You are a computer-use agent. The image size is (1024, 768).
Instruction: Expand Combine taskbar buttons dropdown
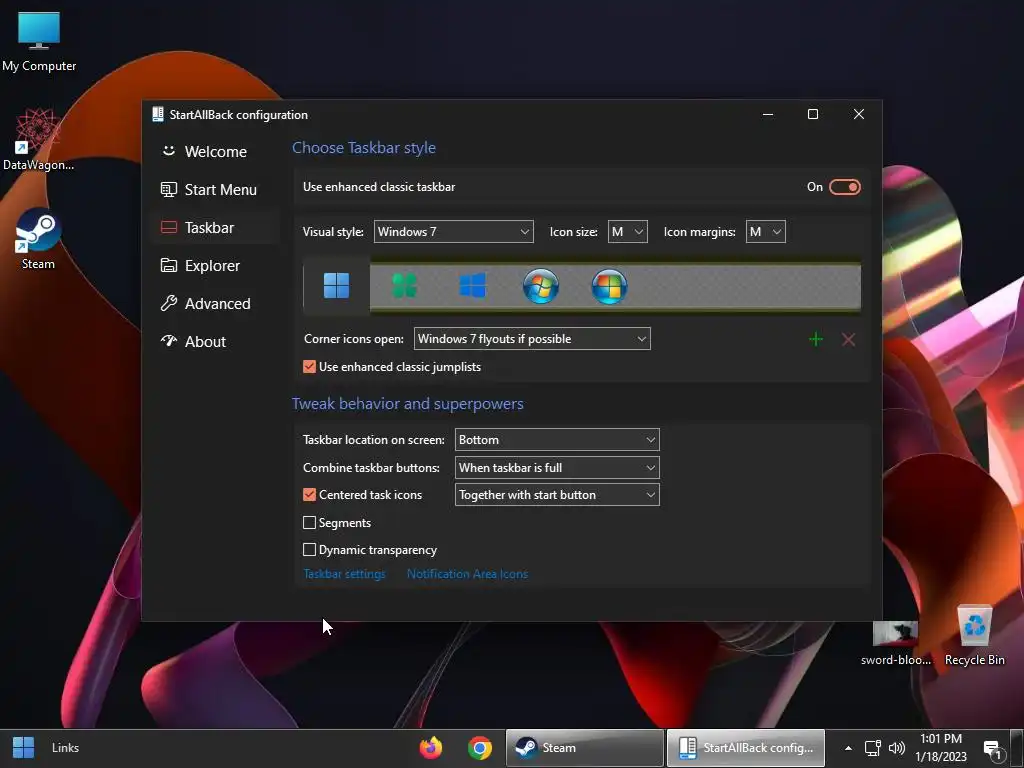[557, 468]
